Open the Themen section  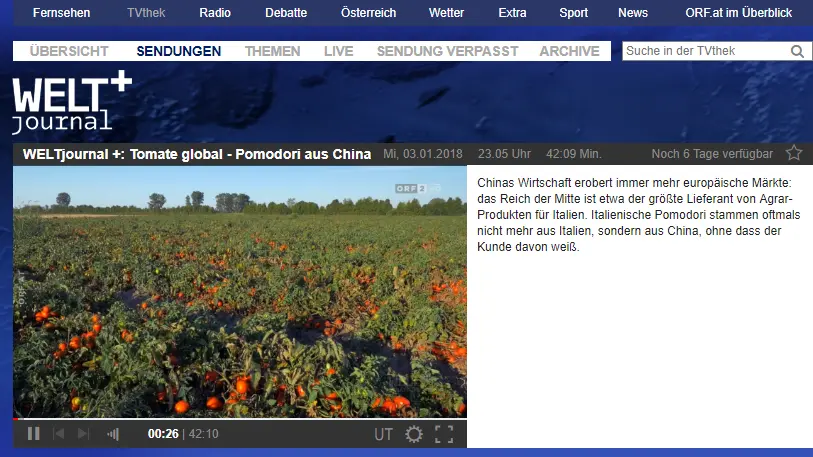(x=272, y=51)
